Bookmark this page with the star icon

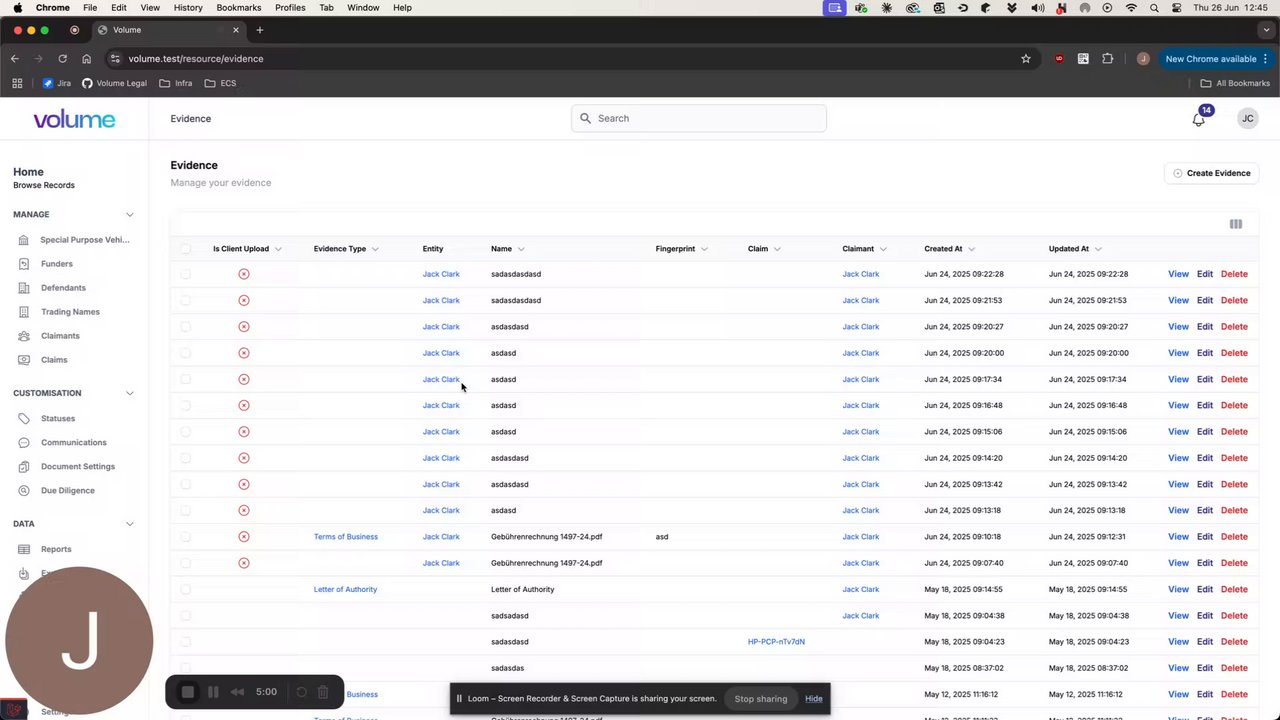click(x=1025, y=59)
